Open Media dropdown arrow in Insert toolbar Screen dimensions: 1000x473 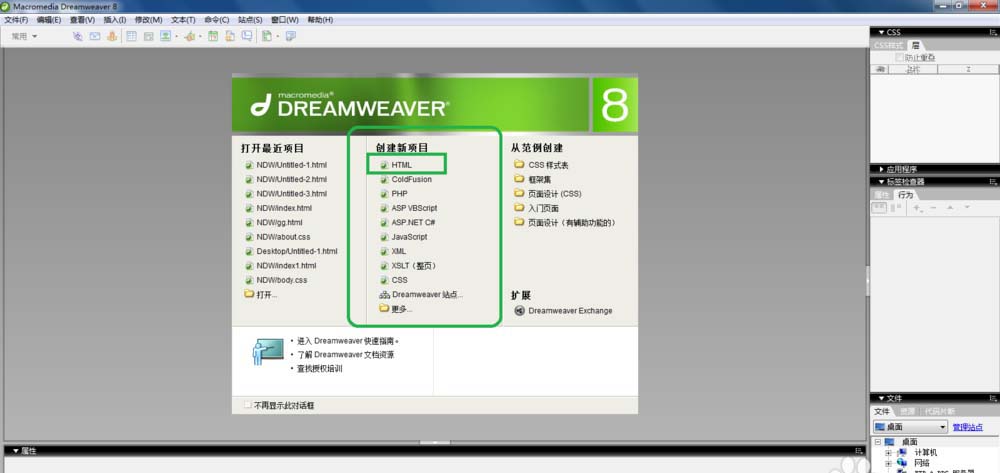(x=200, y=36)
